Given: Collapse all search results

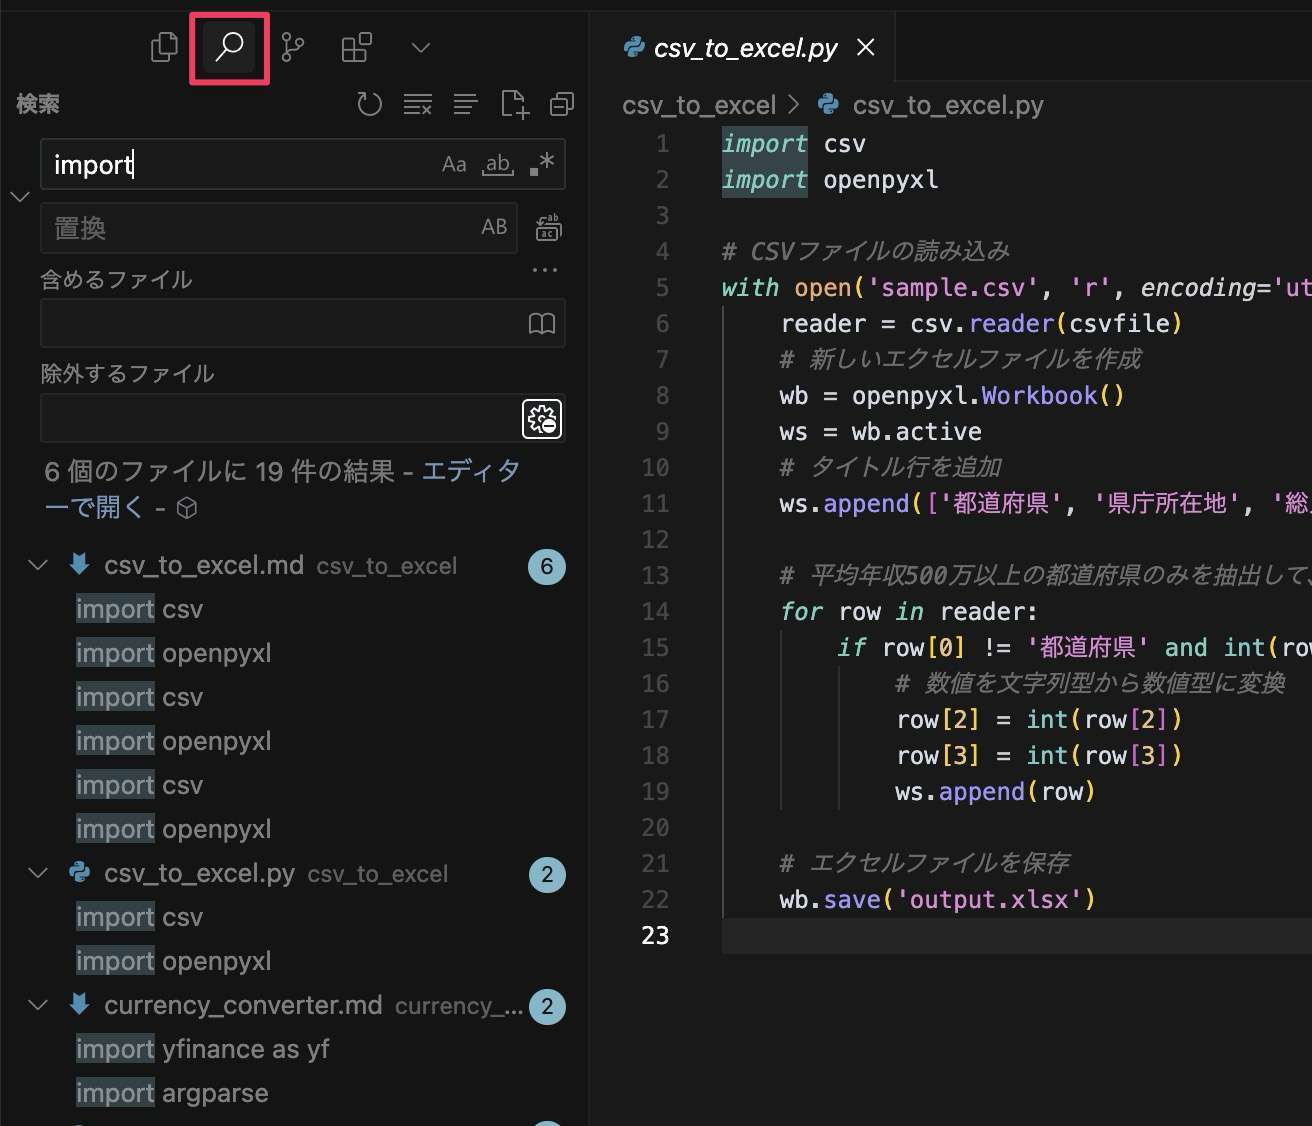Looking at the screenshot, I should (562, 104).
